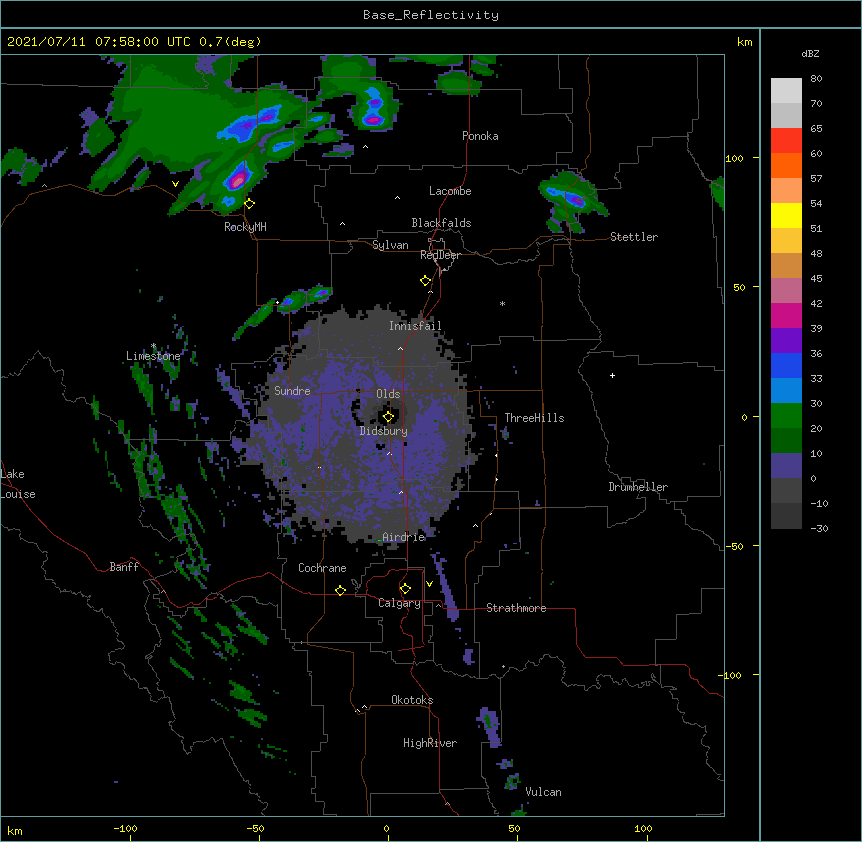Pick the purple 36-39 dBZ legend swatch
The width and height of the screenshot is (862, 842).
tap(786, 341)
